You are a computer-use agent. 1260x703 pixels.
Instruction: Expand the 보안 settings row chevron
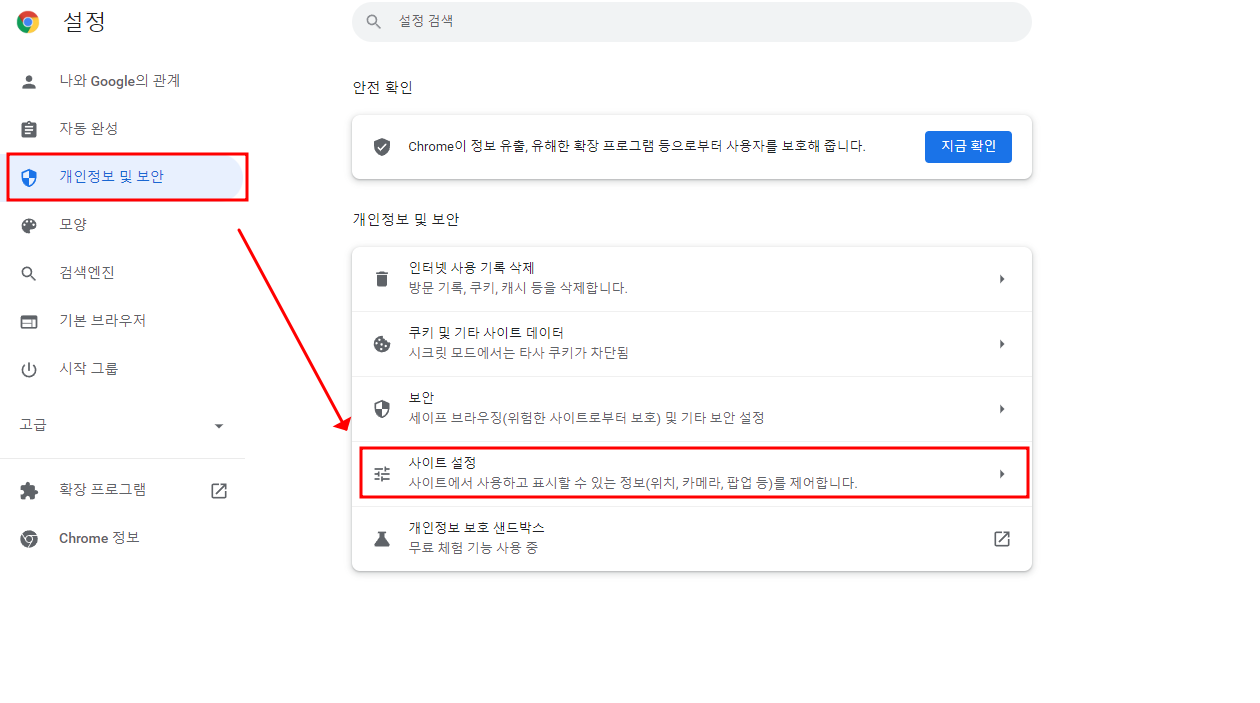tap(1002, 408)
